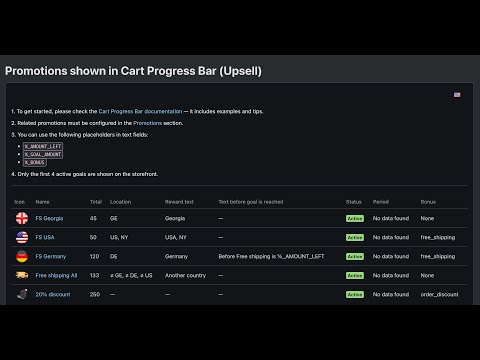Open the Promotions section link
Viewport: 480px width, 360px height.
[147, 123]
